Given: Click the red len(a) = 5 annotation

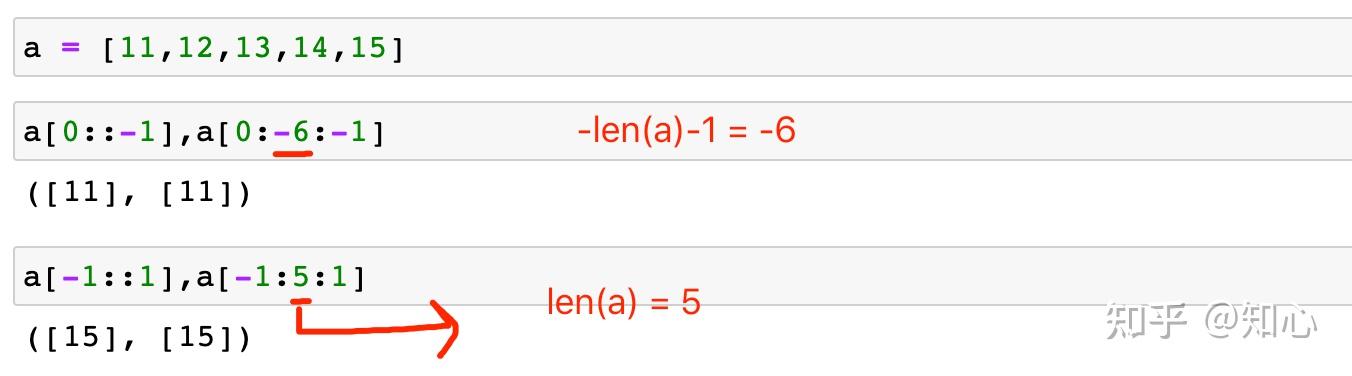Looking at the screenshot, I should point(623,301).
